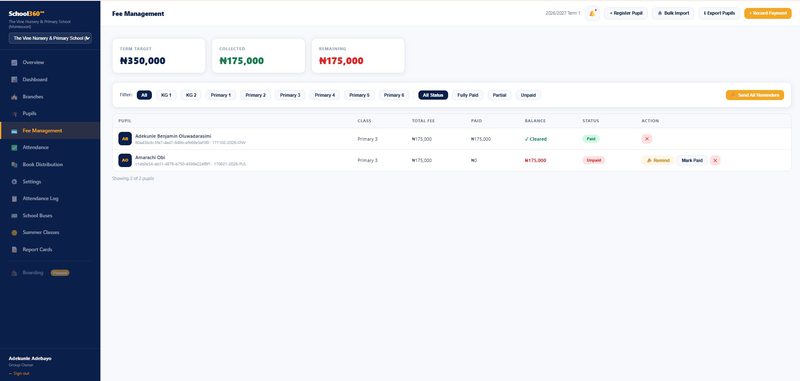800x381 pixels.
Task: Click the Paid status badge
Action: tap(591, 139)
